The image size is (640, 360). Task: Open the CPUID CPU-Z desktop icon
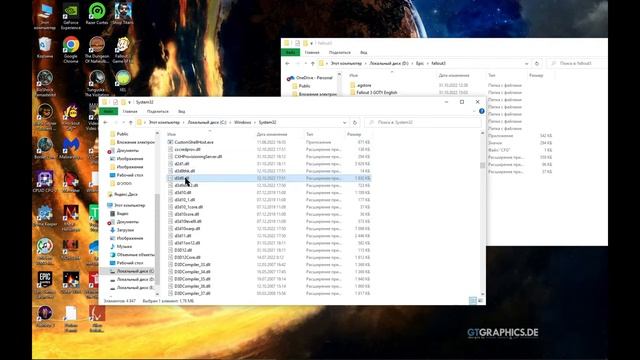44,182
